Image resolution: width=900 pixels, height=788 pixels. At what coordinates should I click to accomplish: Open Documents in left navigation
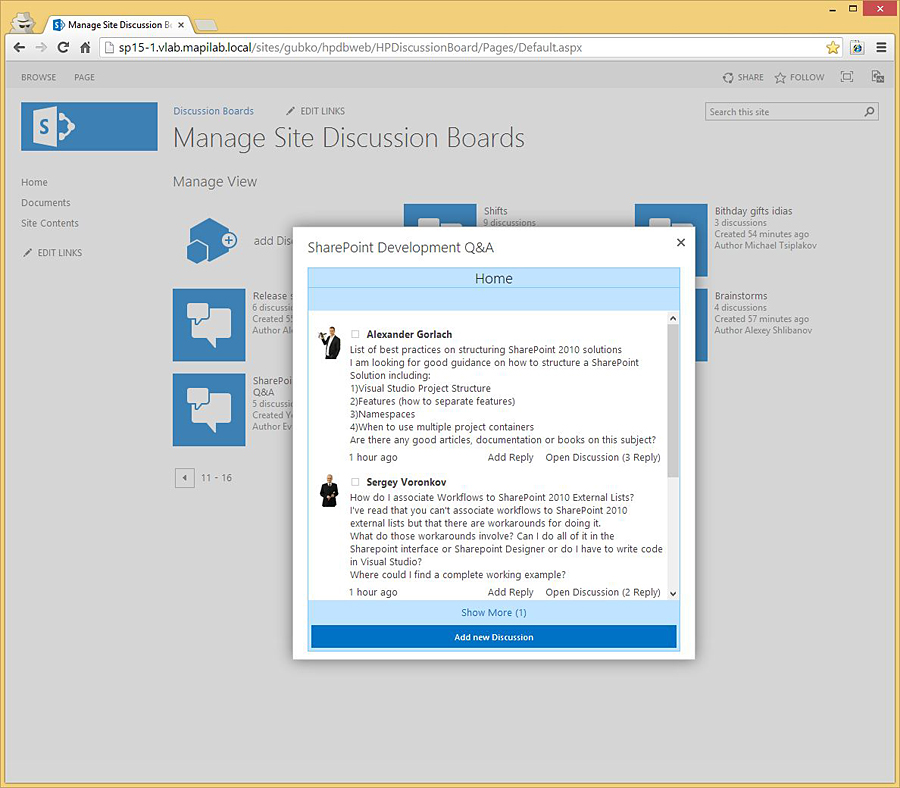(46, 203)
